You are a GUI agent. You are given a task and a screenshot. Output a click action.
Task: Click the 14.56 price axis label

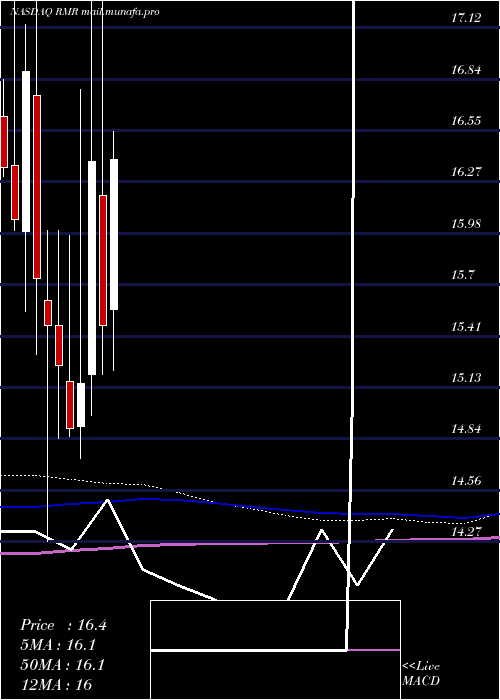pos(466,481)
